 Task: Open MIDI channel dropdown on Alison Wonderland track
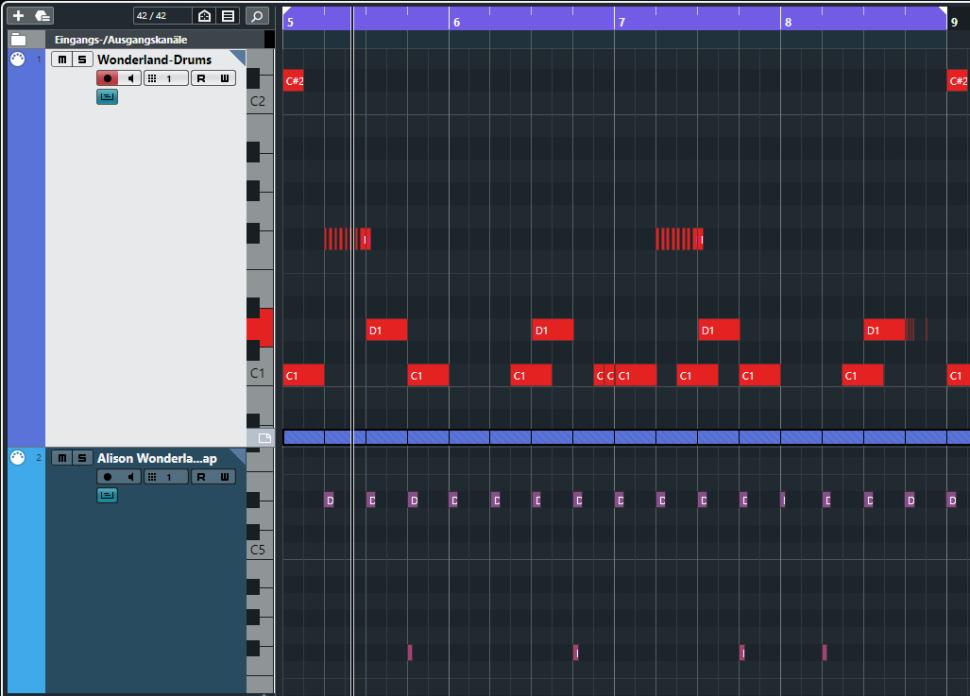click(166, 476)
